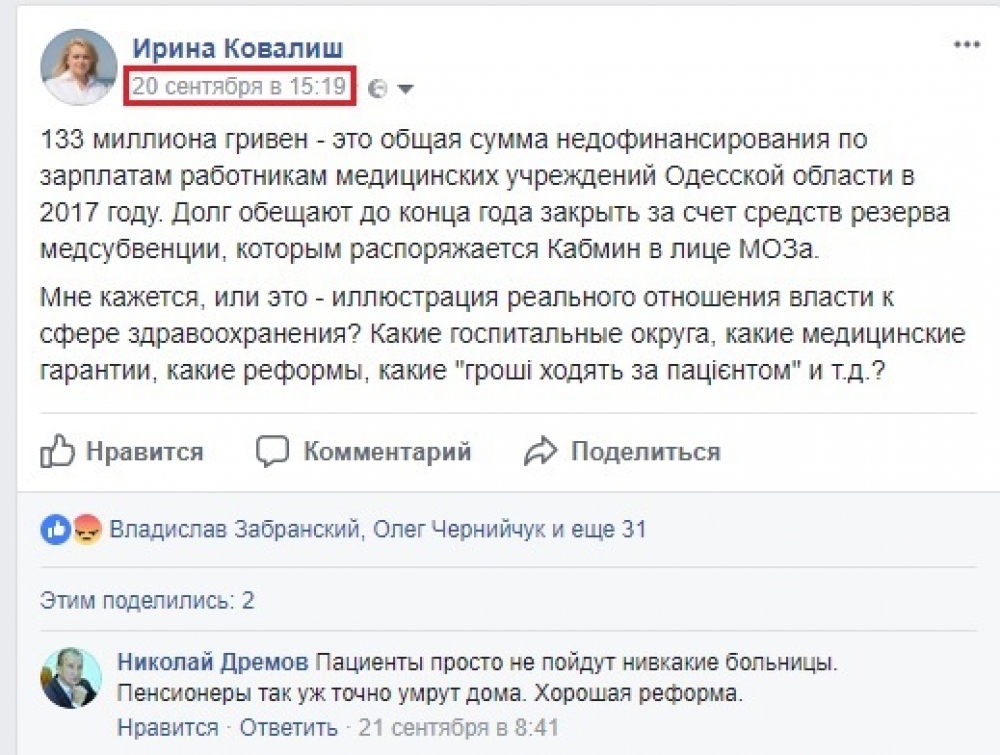Open the Ирина Ковалиш profile name link
This screenshot has height=755, width=1000.
point(239,49)
